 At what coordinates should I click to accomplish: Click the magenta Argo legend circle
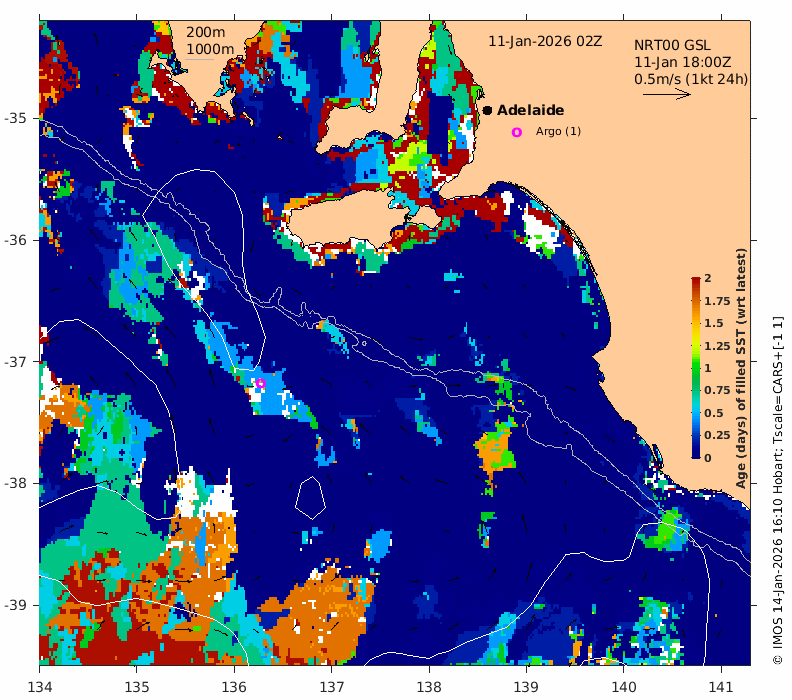tap(516, 132)
